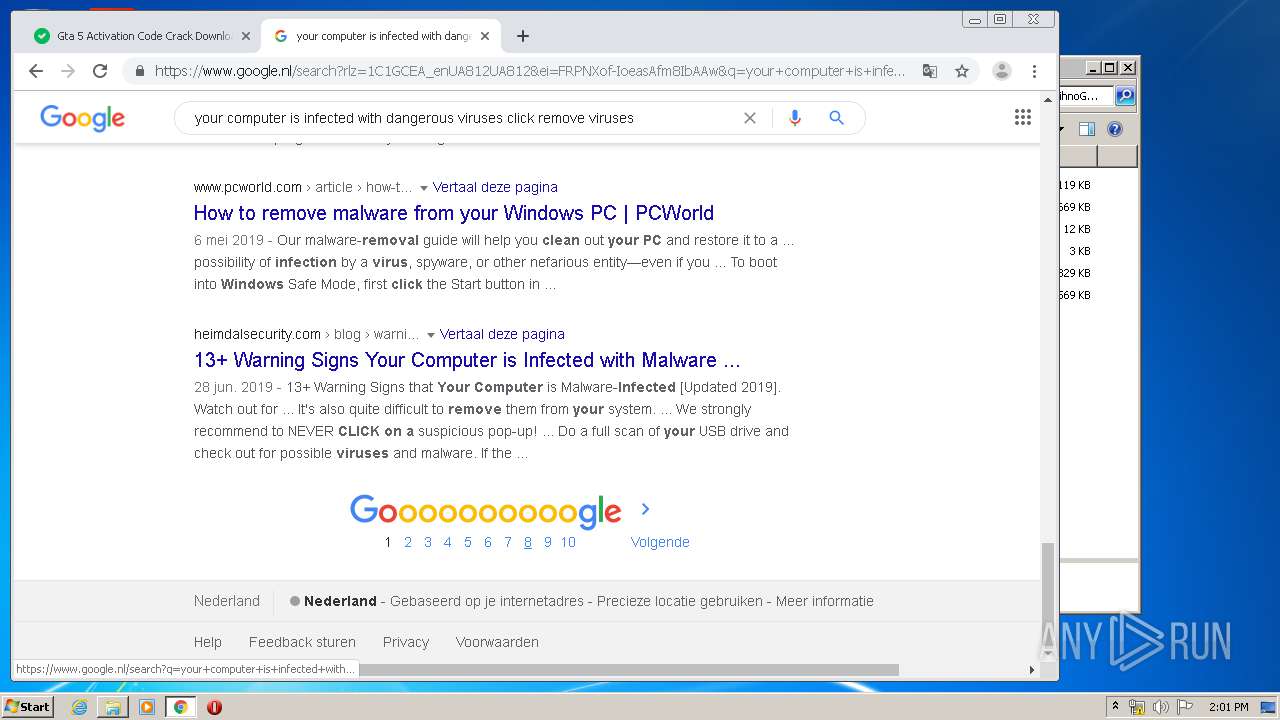
Task: Go to results page 6
Action: pyautogui.click(x=488, y=542)
